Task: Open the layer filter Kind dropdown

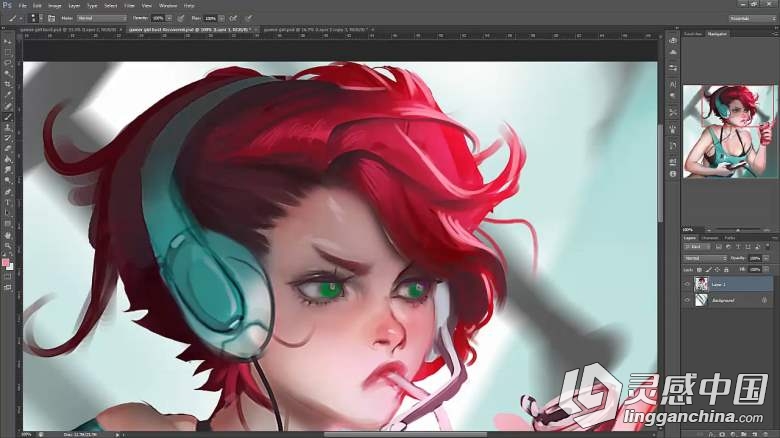Action: (697, 247)
